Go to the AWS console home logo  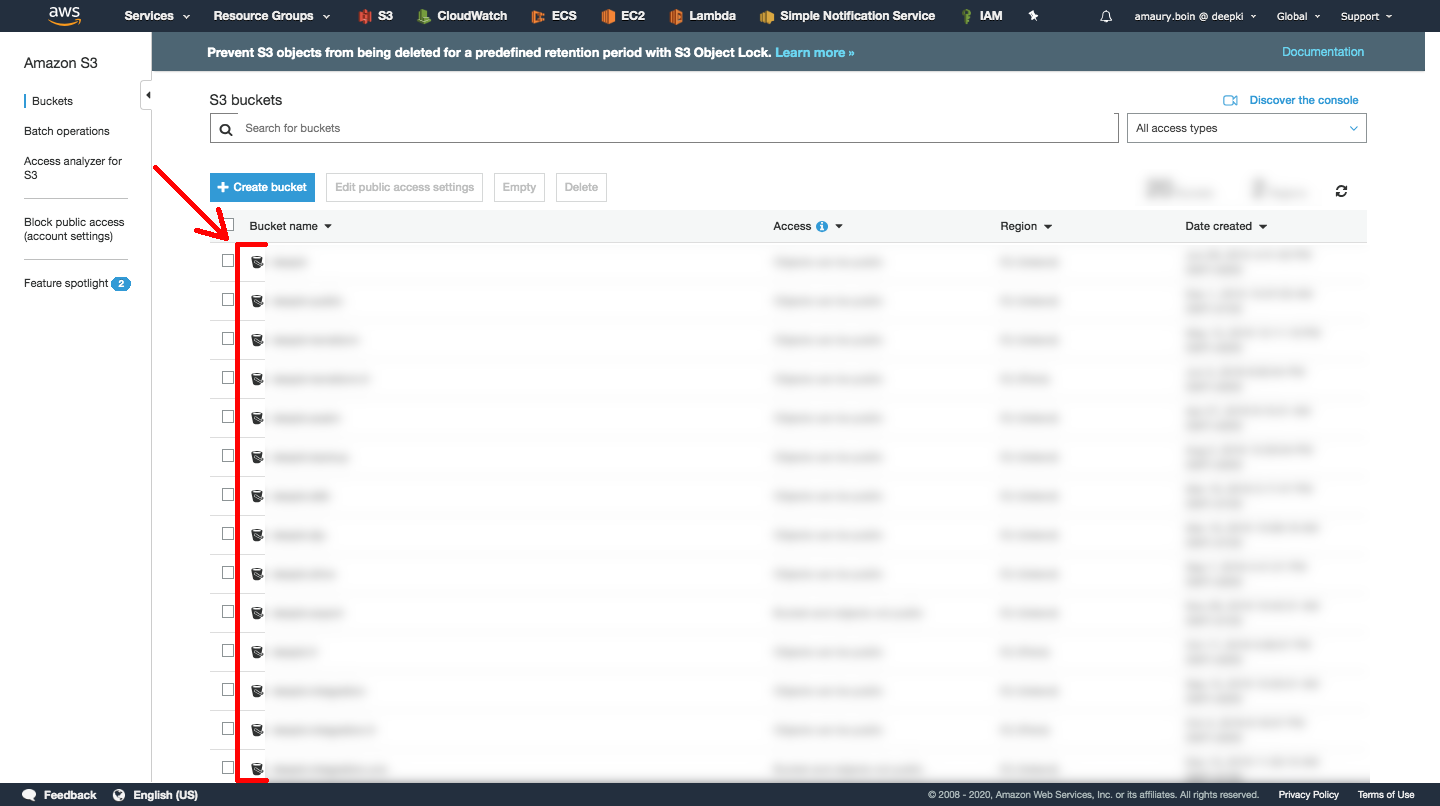(x=64, y=15)
